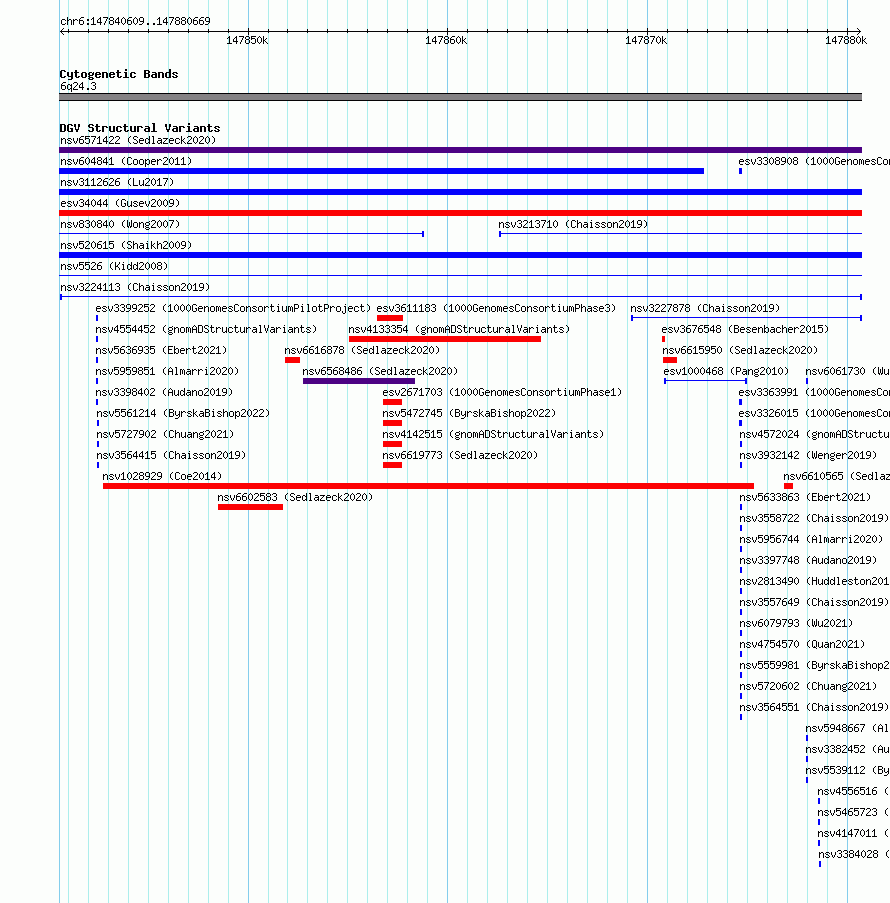The image size is (890, 903).
Task: Open nsv4554452 gnomADStructuralVariants label
Action: tap(206, 329)
